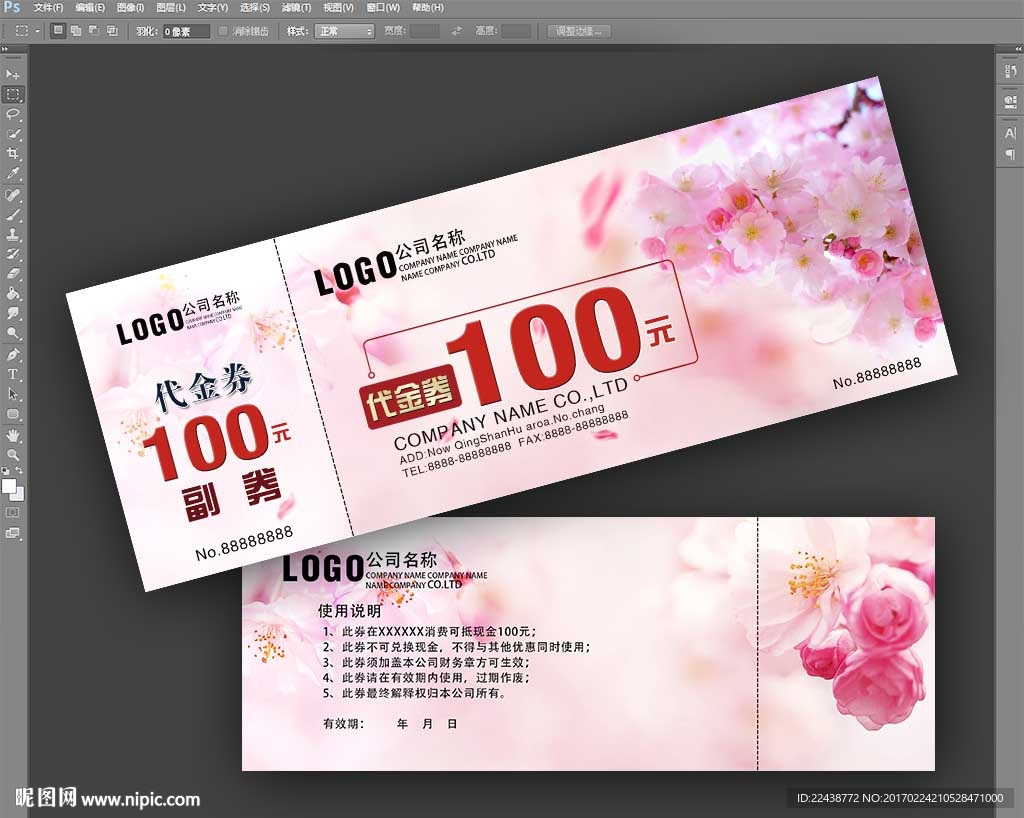The width and height of the screenshot is (1024, 818).
Task: Select the Paint Bucket tool
Action: [13, 294]
